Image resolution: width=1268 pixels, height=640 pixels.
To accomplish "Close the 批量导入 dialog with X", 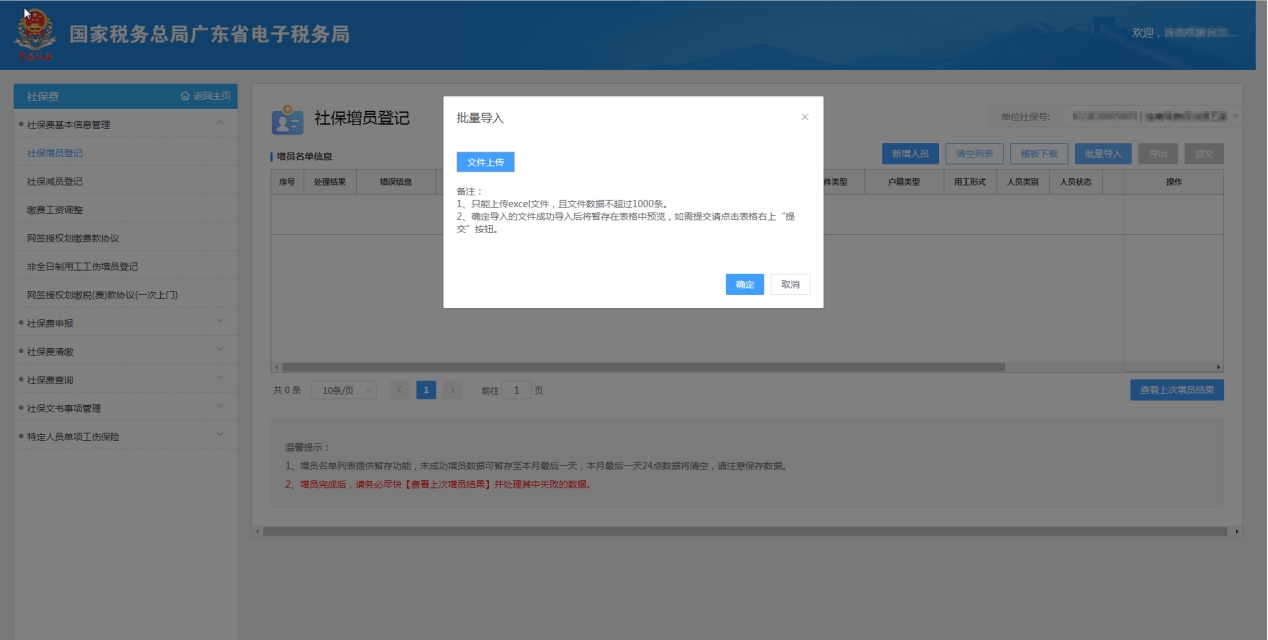I will [805, 117].
